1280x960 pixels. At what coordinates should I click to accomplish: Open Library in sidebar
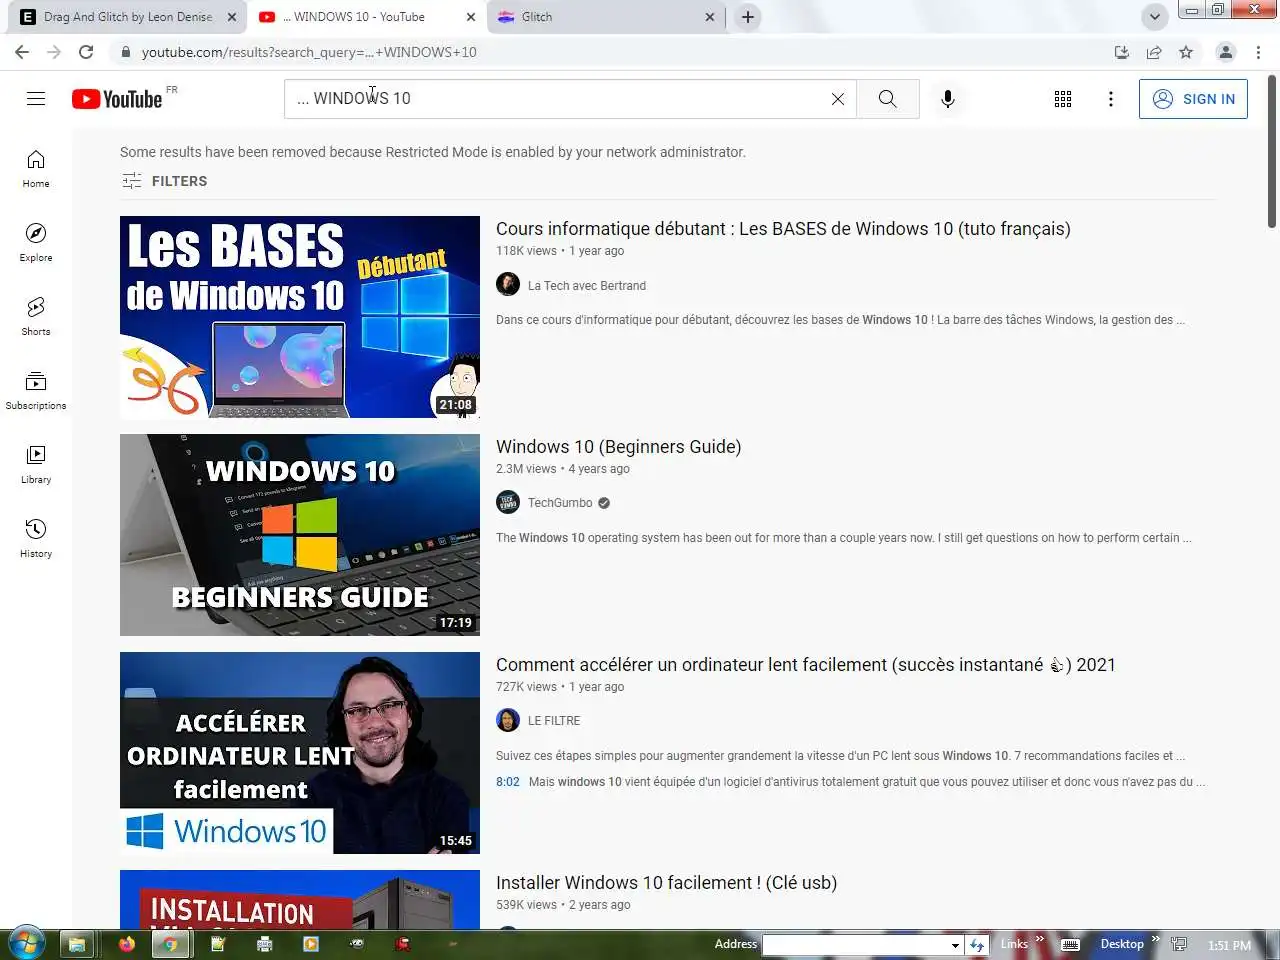point(36,465)
